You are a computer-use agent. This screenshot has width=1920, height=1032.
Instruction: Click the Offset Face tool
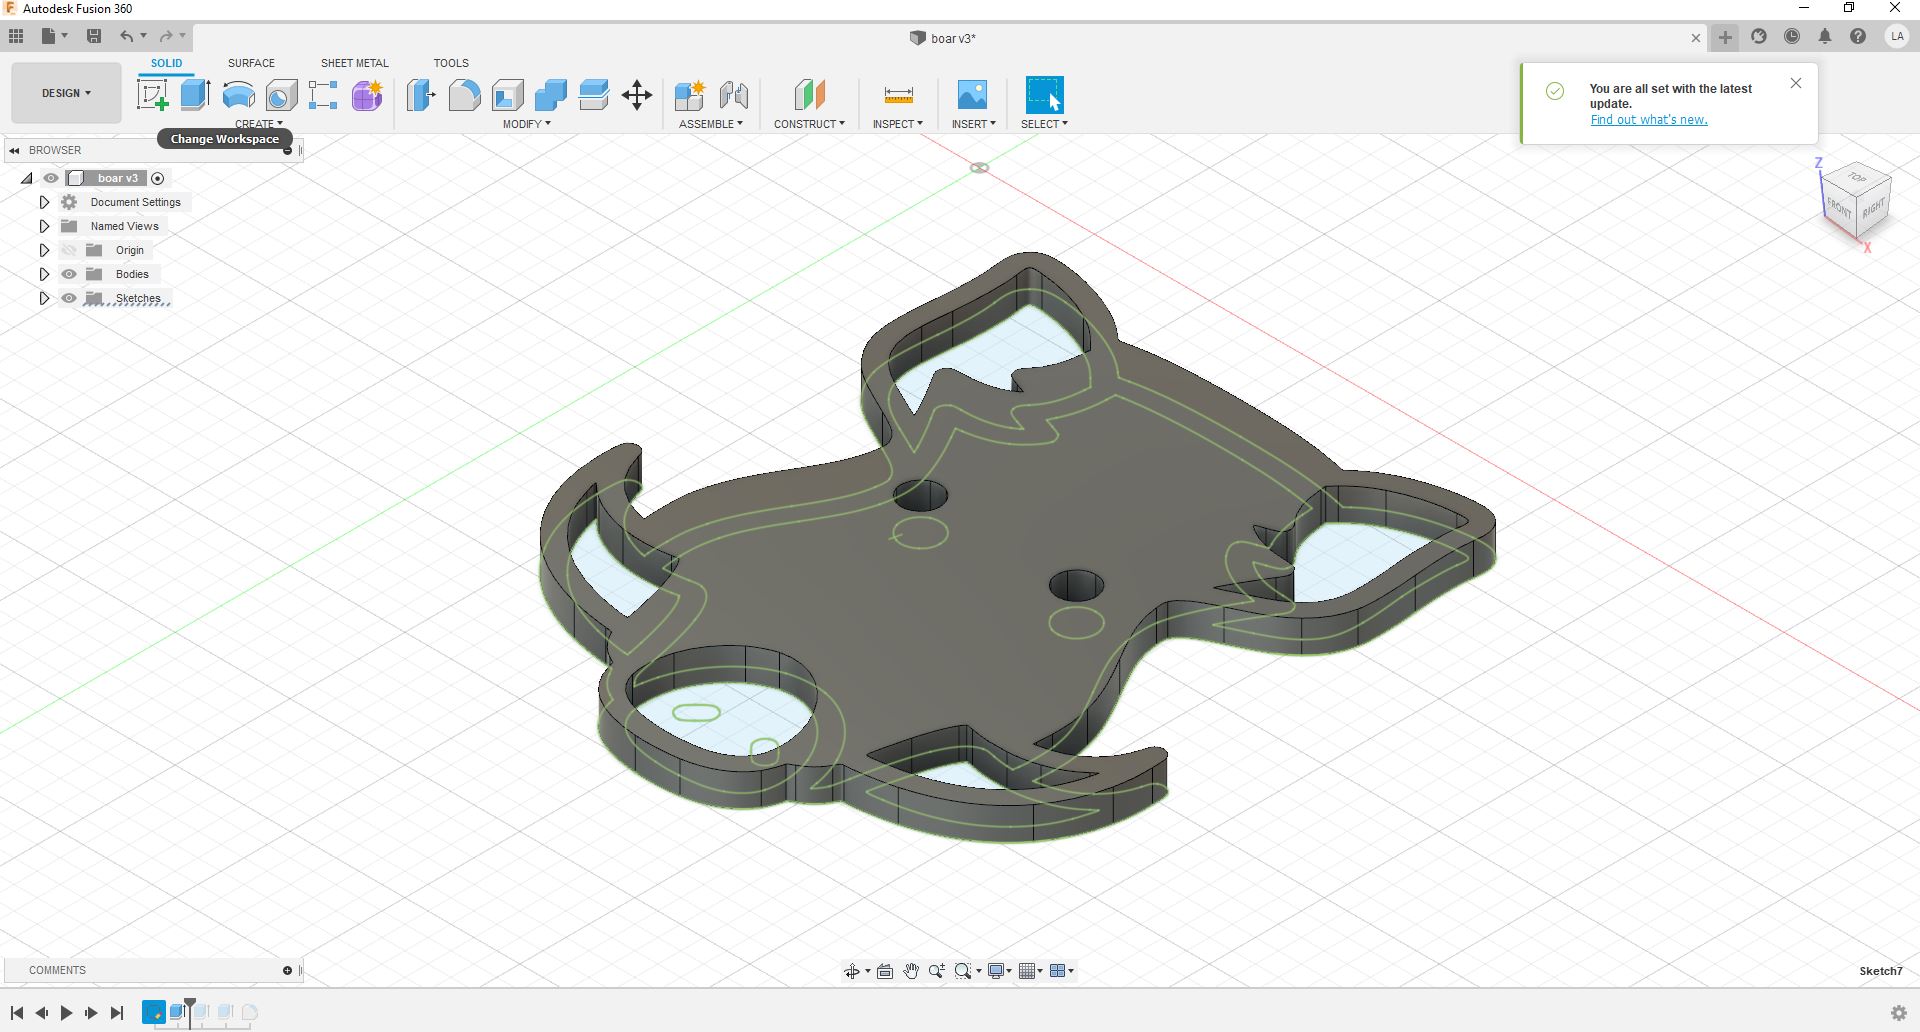point(593,95)
